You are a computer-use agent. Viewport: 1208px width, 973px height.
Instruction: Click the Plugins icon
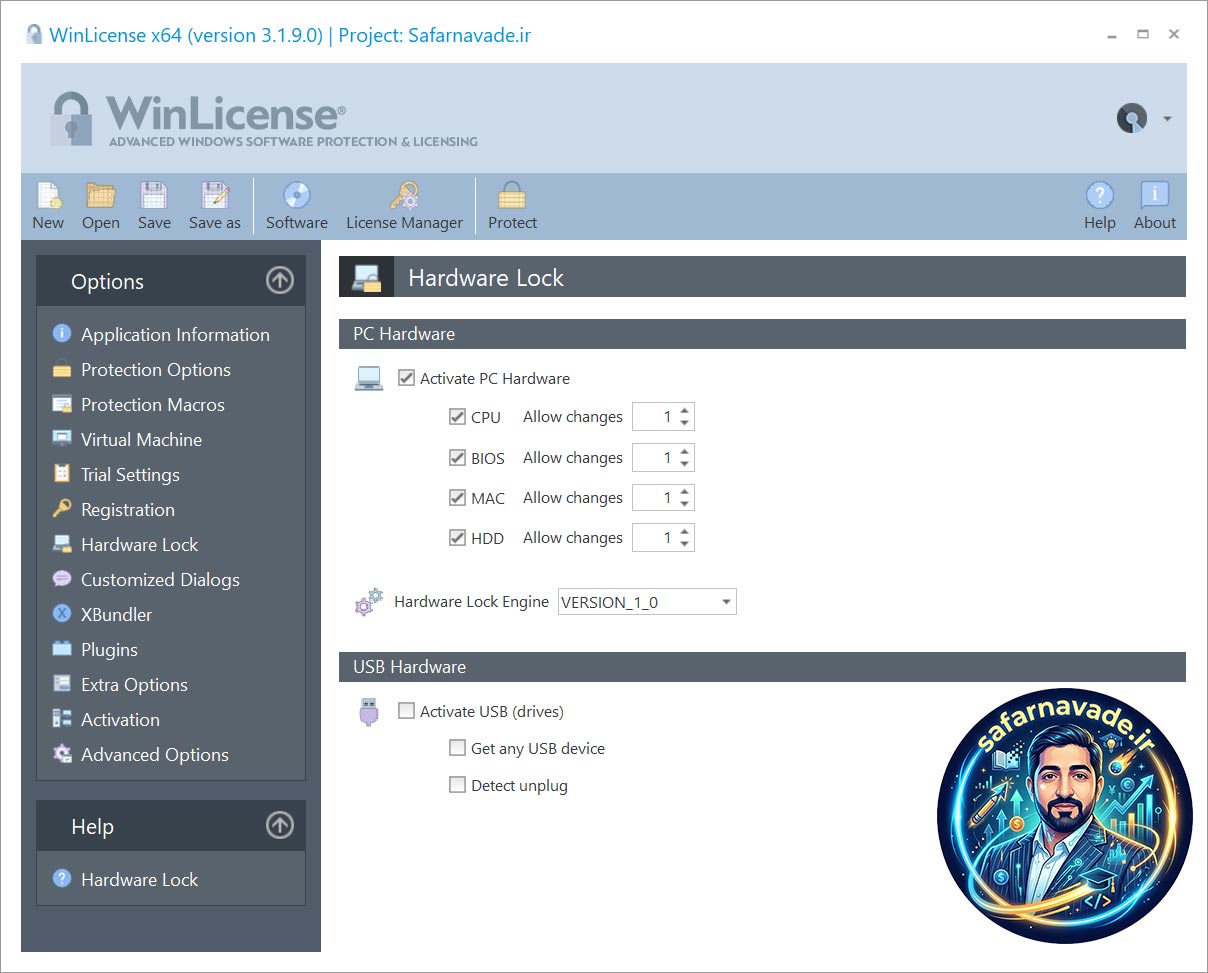click(x=62, y=649)
